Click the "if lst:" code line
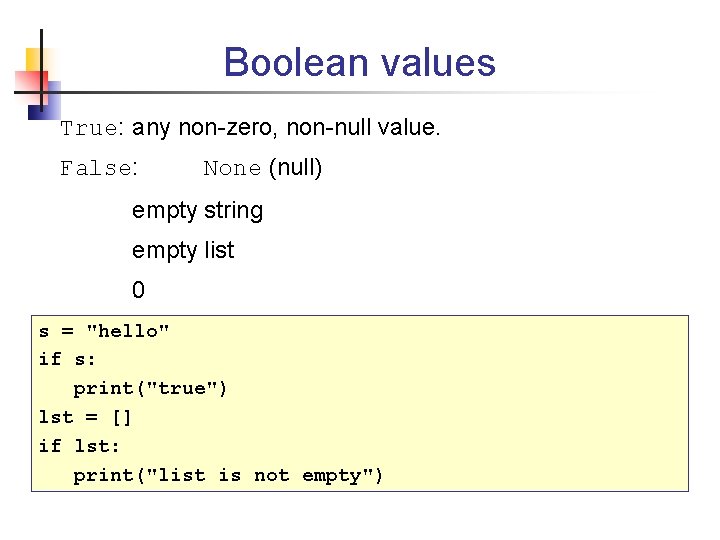Viewport: 720px width, 540px height. point(79,445)
